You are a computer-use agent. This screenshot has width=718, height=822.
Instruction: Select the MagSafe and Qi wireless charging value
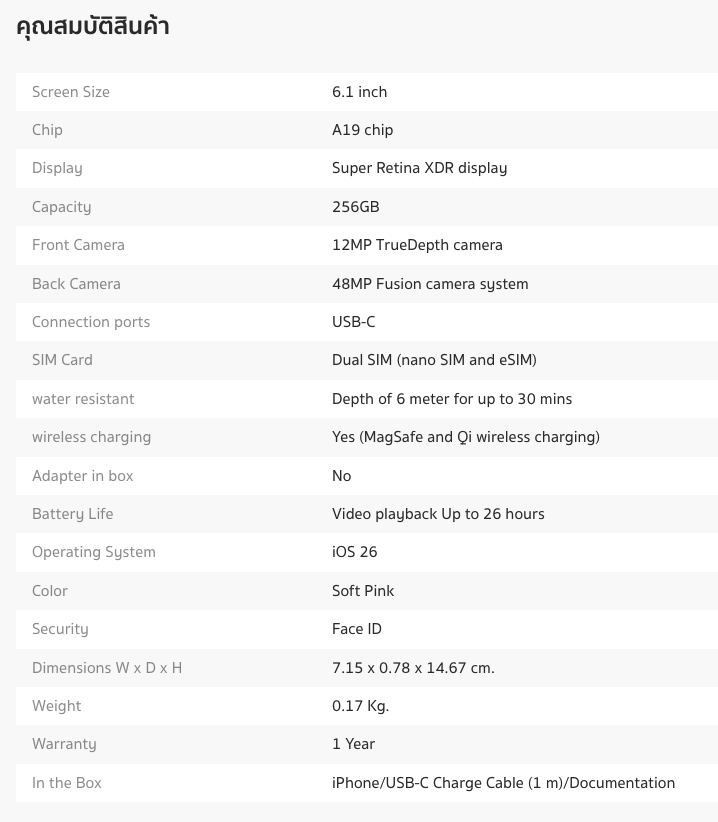point(465,437)
